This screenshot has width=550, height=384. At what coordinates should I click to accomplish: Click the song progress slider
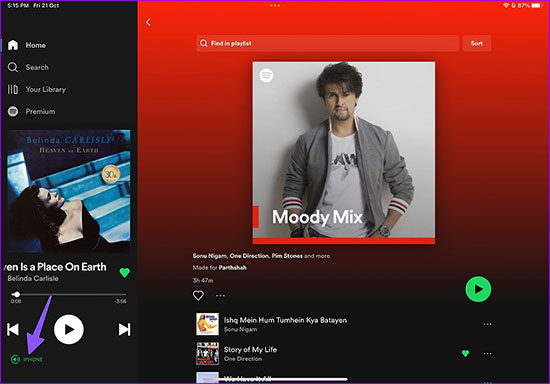tap(68, 295)
